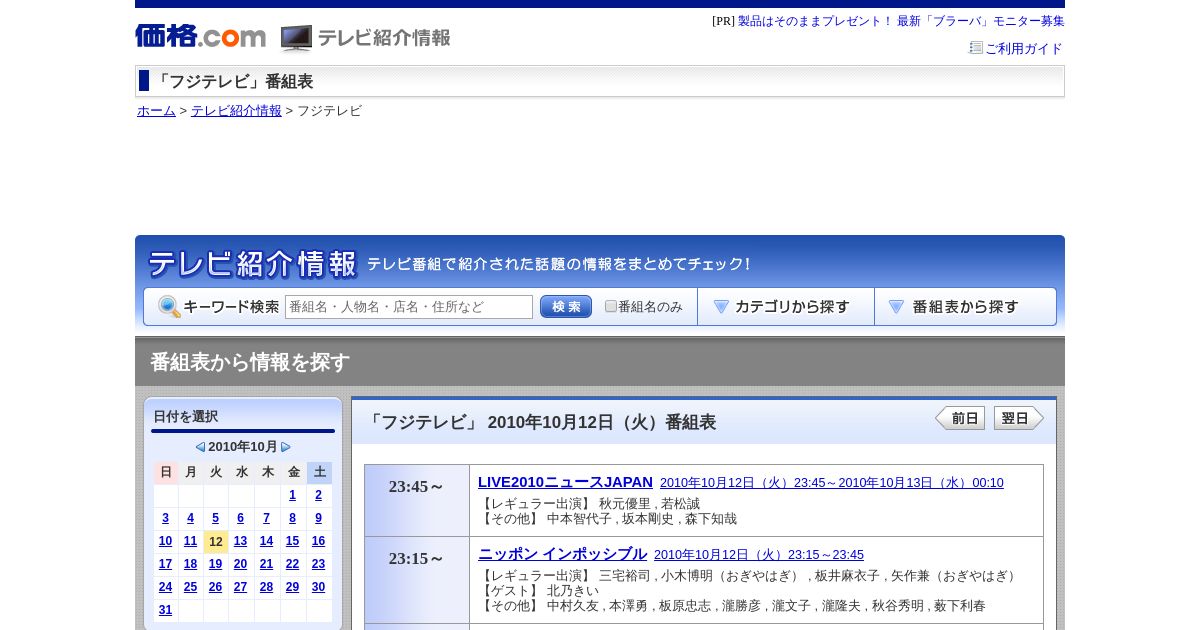
Task: Select October 5 in the calendar
Action: coord(215,518)
